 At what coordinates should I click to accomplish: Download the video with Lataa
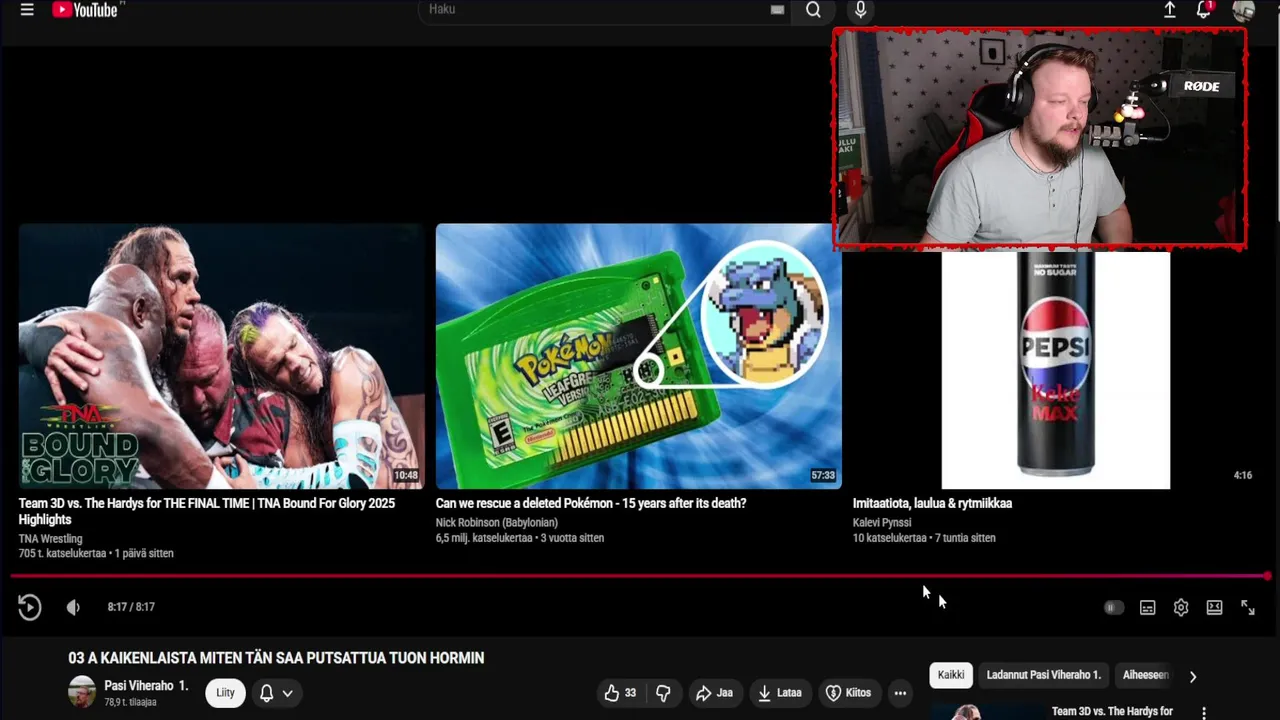[x=779, y=693]
